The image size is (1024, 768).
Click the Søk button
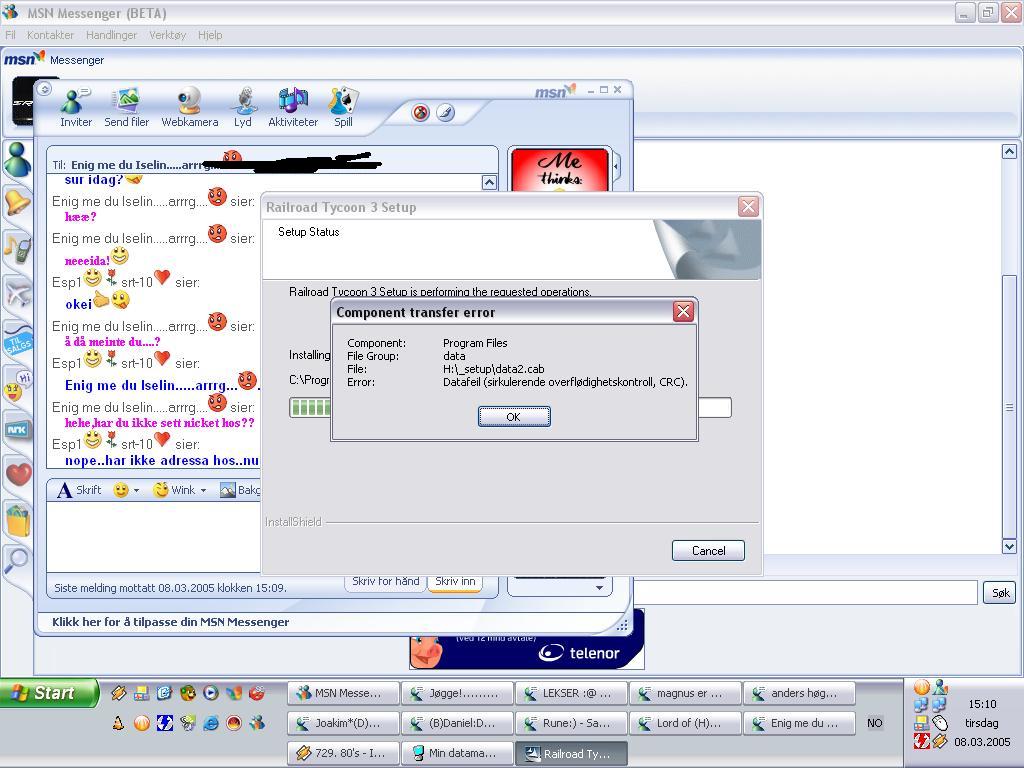1000,593
